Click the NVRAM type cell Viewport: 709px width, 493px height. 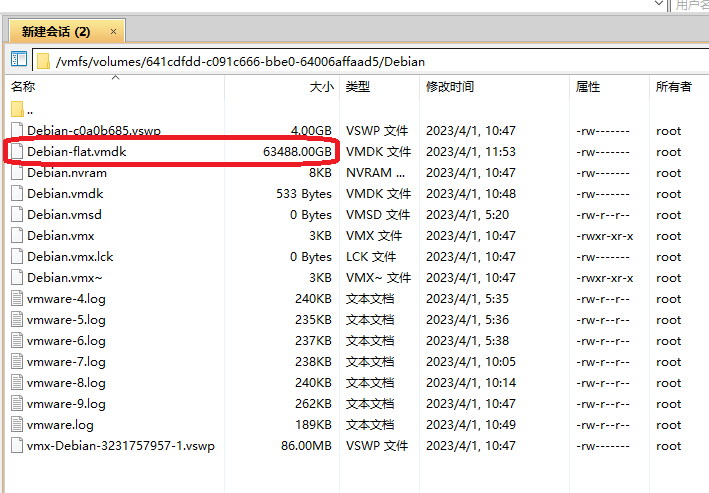[375, 173]
